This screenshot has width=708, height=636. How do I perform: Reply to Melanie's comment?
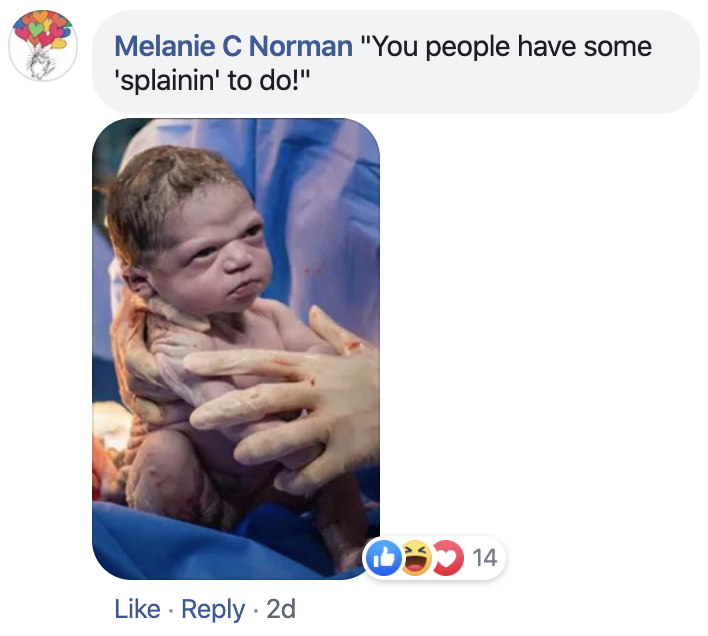pyautogui.click(x=213, y=610)
